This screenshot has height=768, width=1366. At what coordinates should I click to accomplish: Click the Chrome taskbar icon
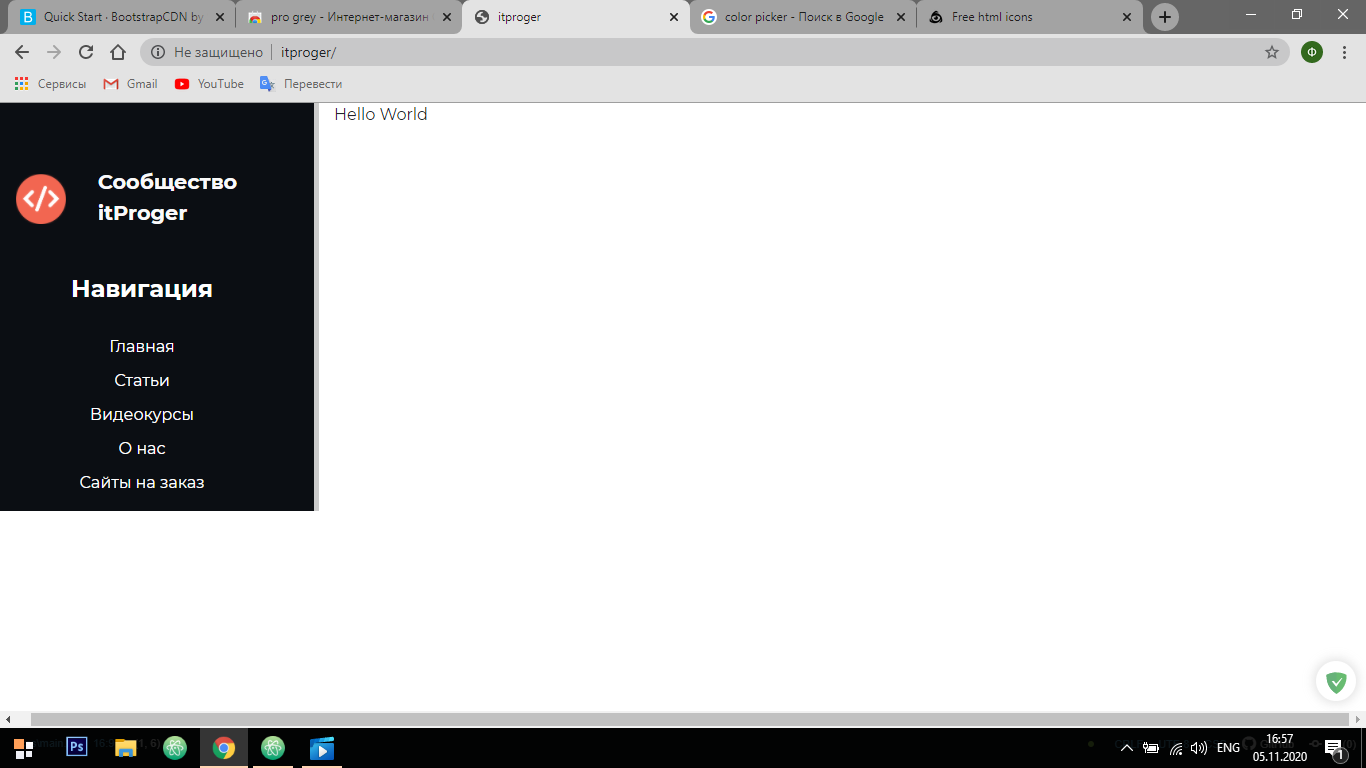pyautogui.click(x=224, y=748)
